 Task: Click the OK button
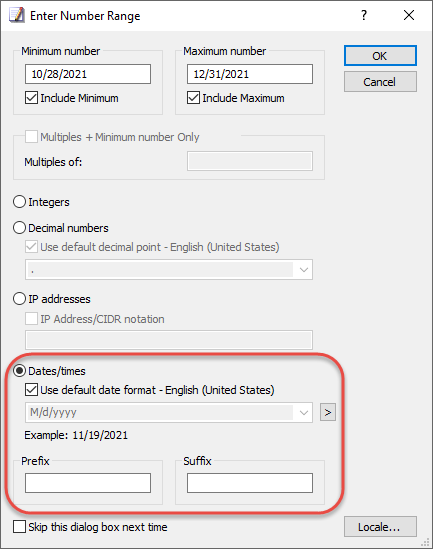pyautogui.click(x=380, y=56)
